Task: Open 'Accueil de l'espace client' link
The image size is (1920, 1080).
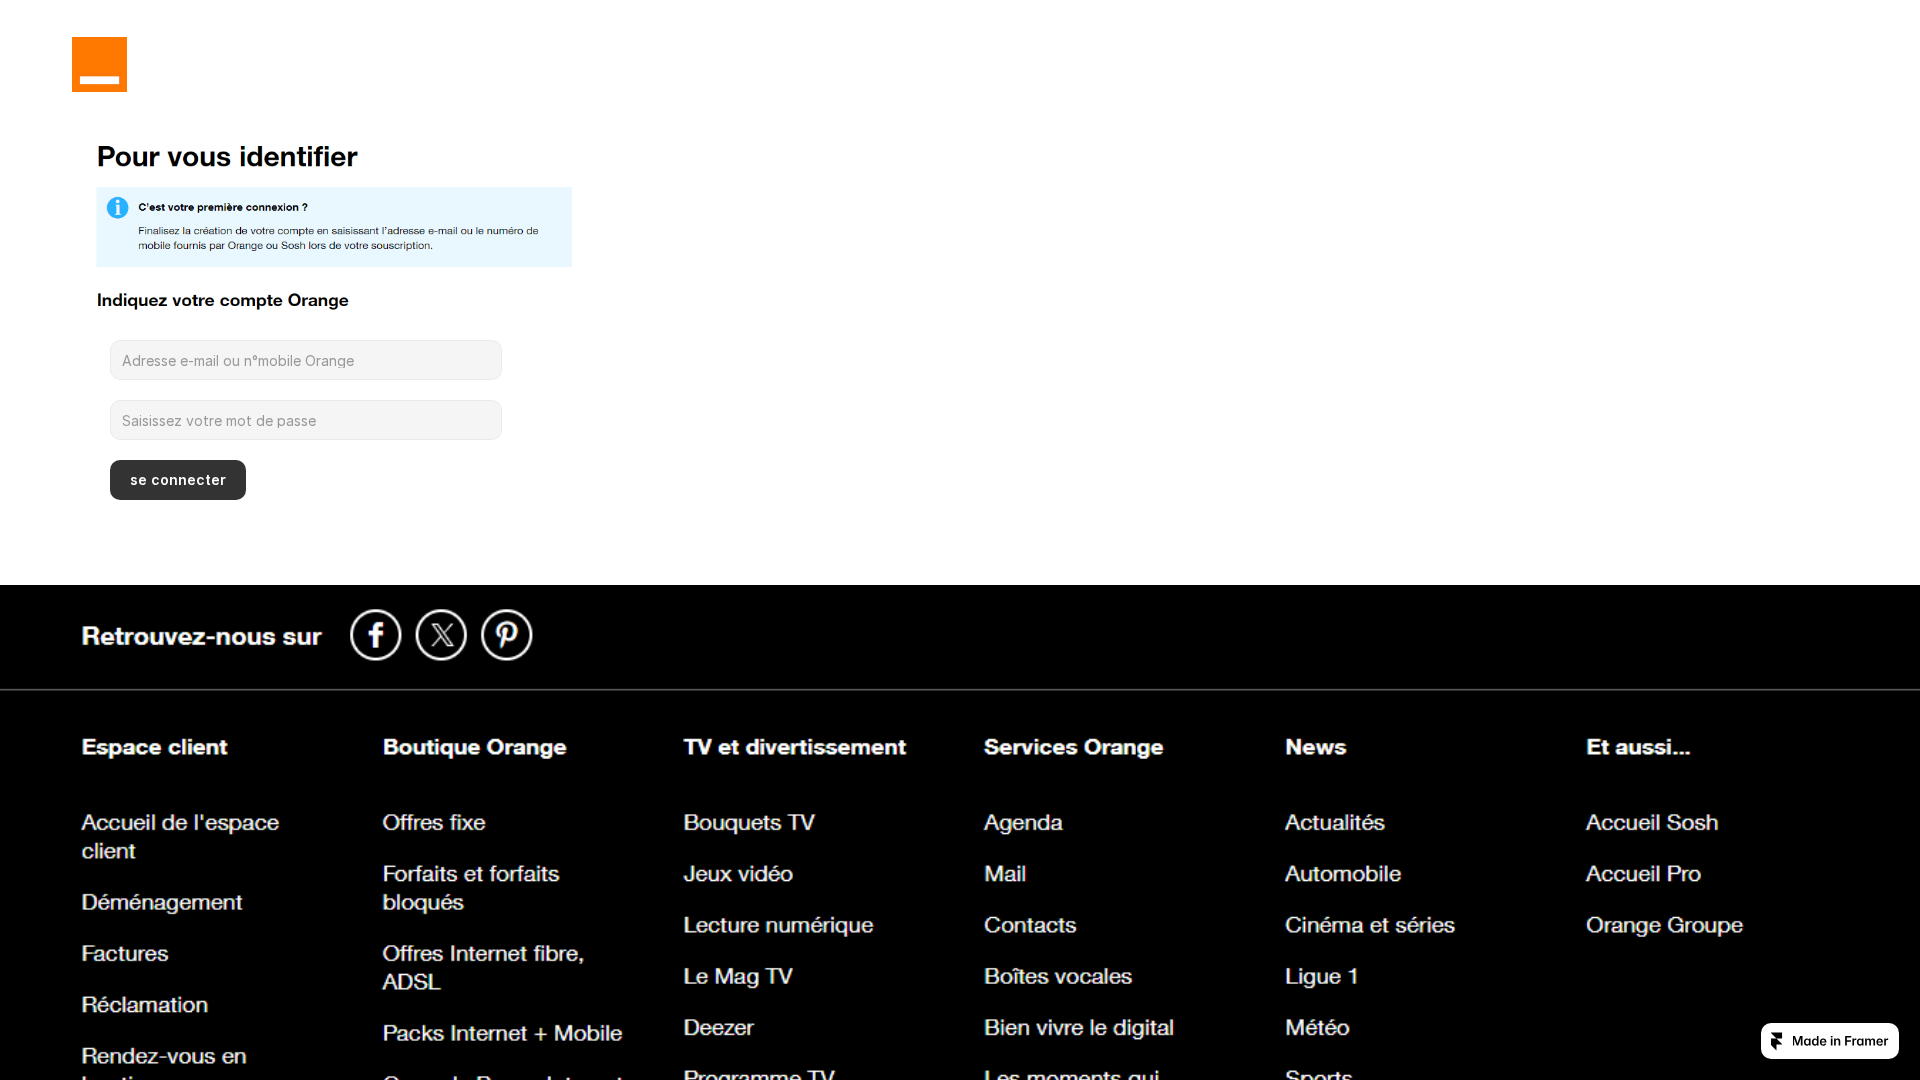Action: coord(180,837)
